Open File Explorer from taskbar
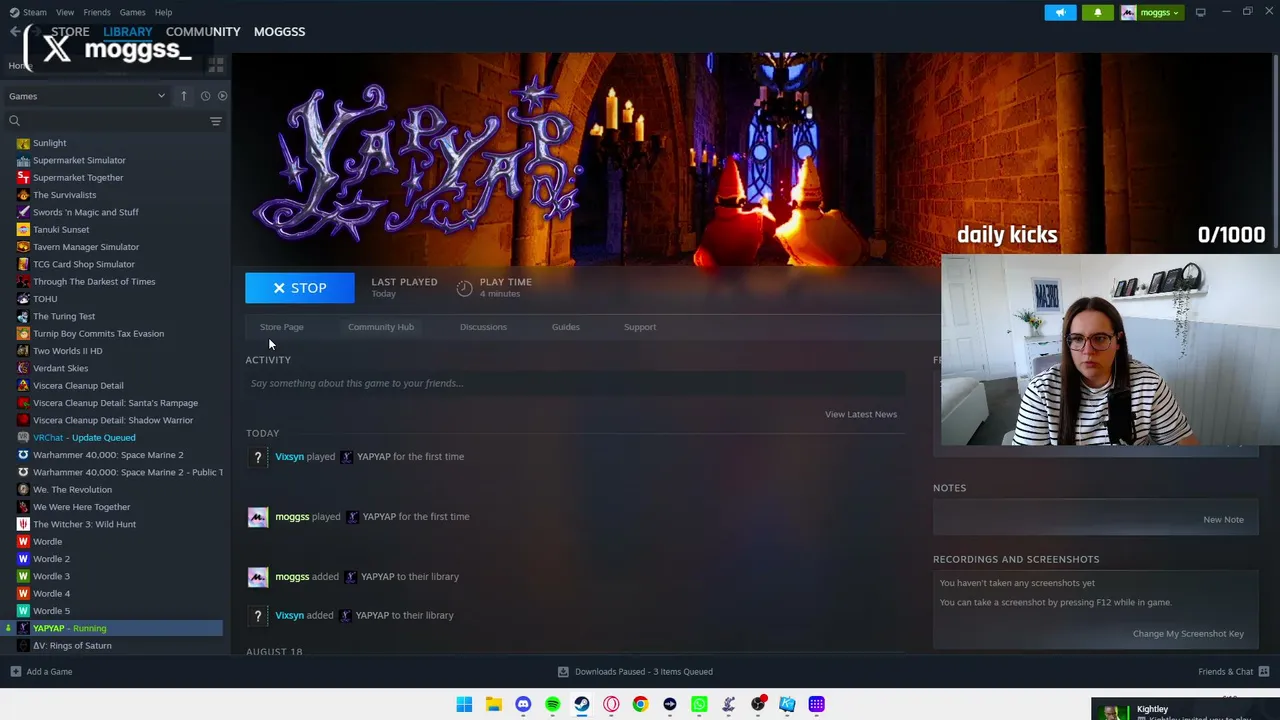This screenshot has width=1280, height=720. pos(493,705)
